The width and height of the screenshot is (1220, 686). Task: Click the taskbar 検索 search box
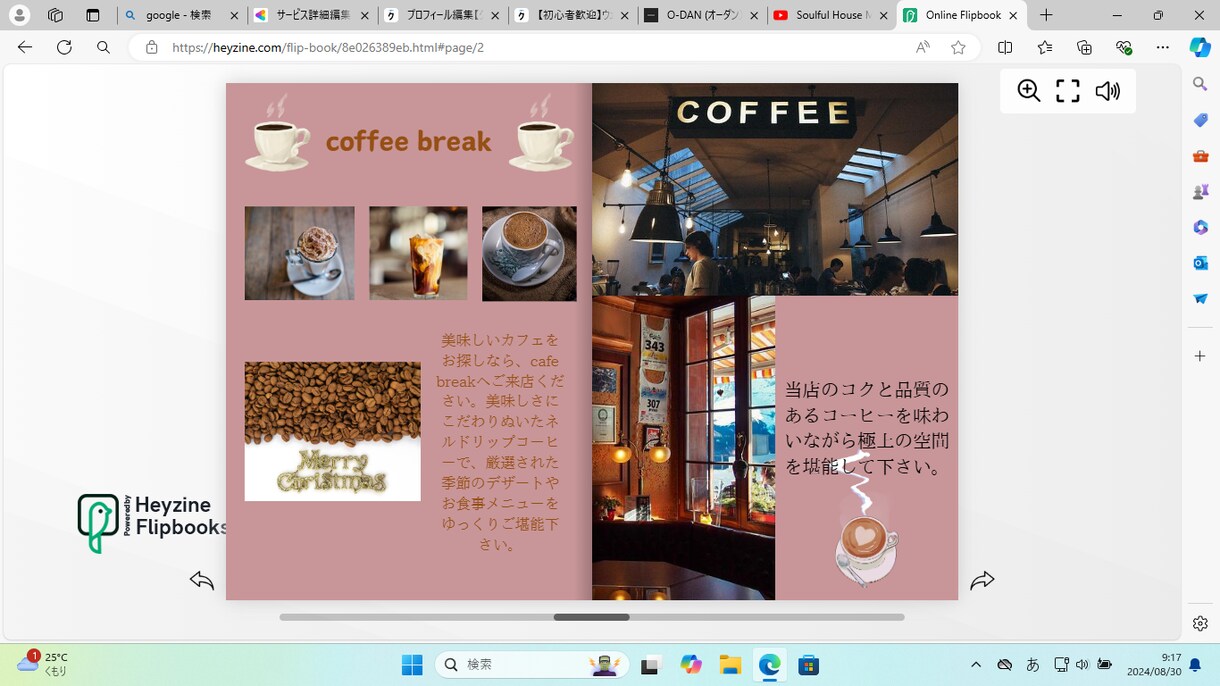532,665
